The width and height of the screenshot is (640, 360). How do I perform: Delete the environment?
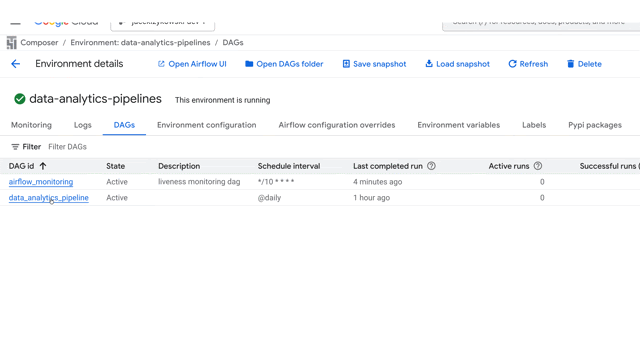click(x=584, y=64)
